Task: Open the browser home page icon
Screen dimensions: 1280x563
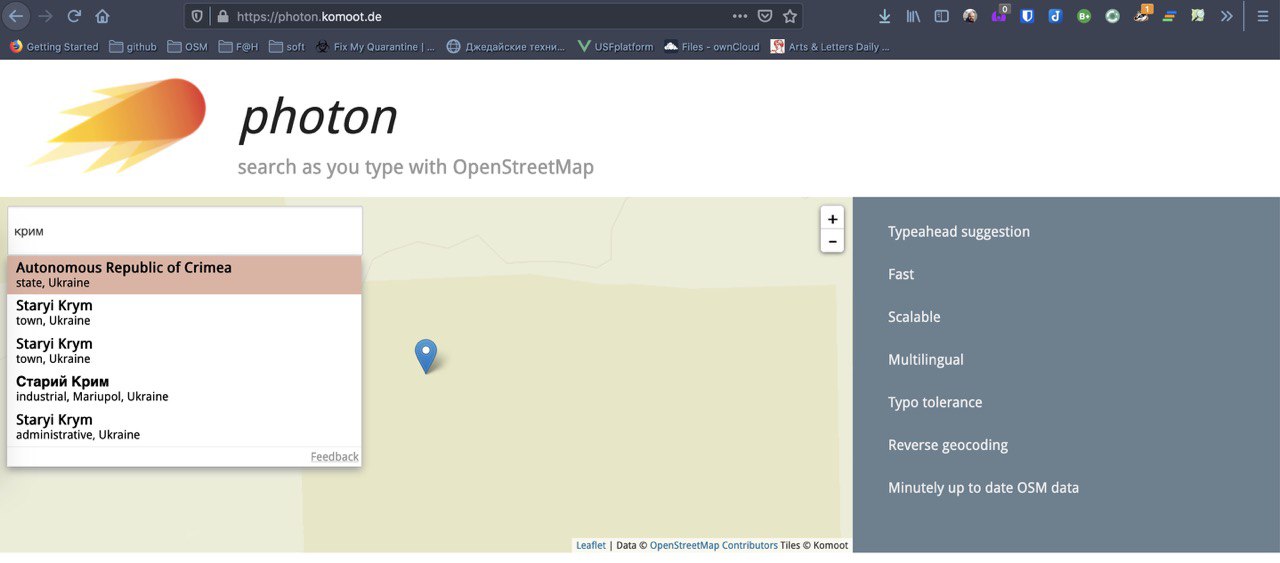Action: pyautogui.click(x=102, y=16)
